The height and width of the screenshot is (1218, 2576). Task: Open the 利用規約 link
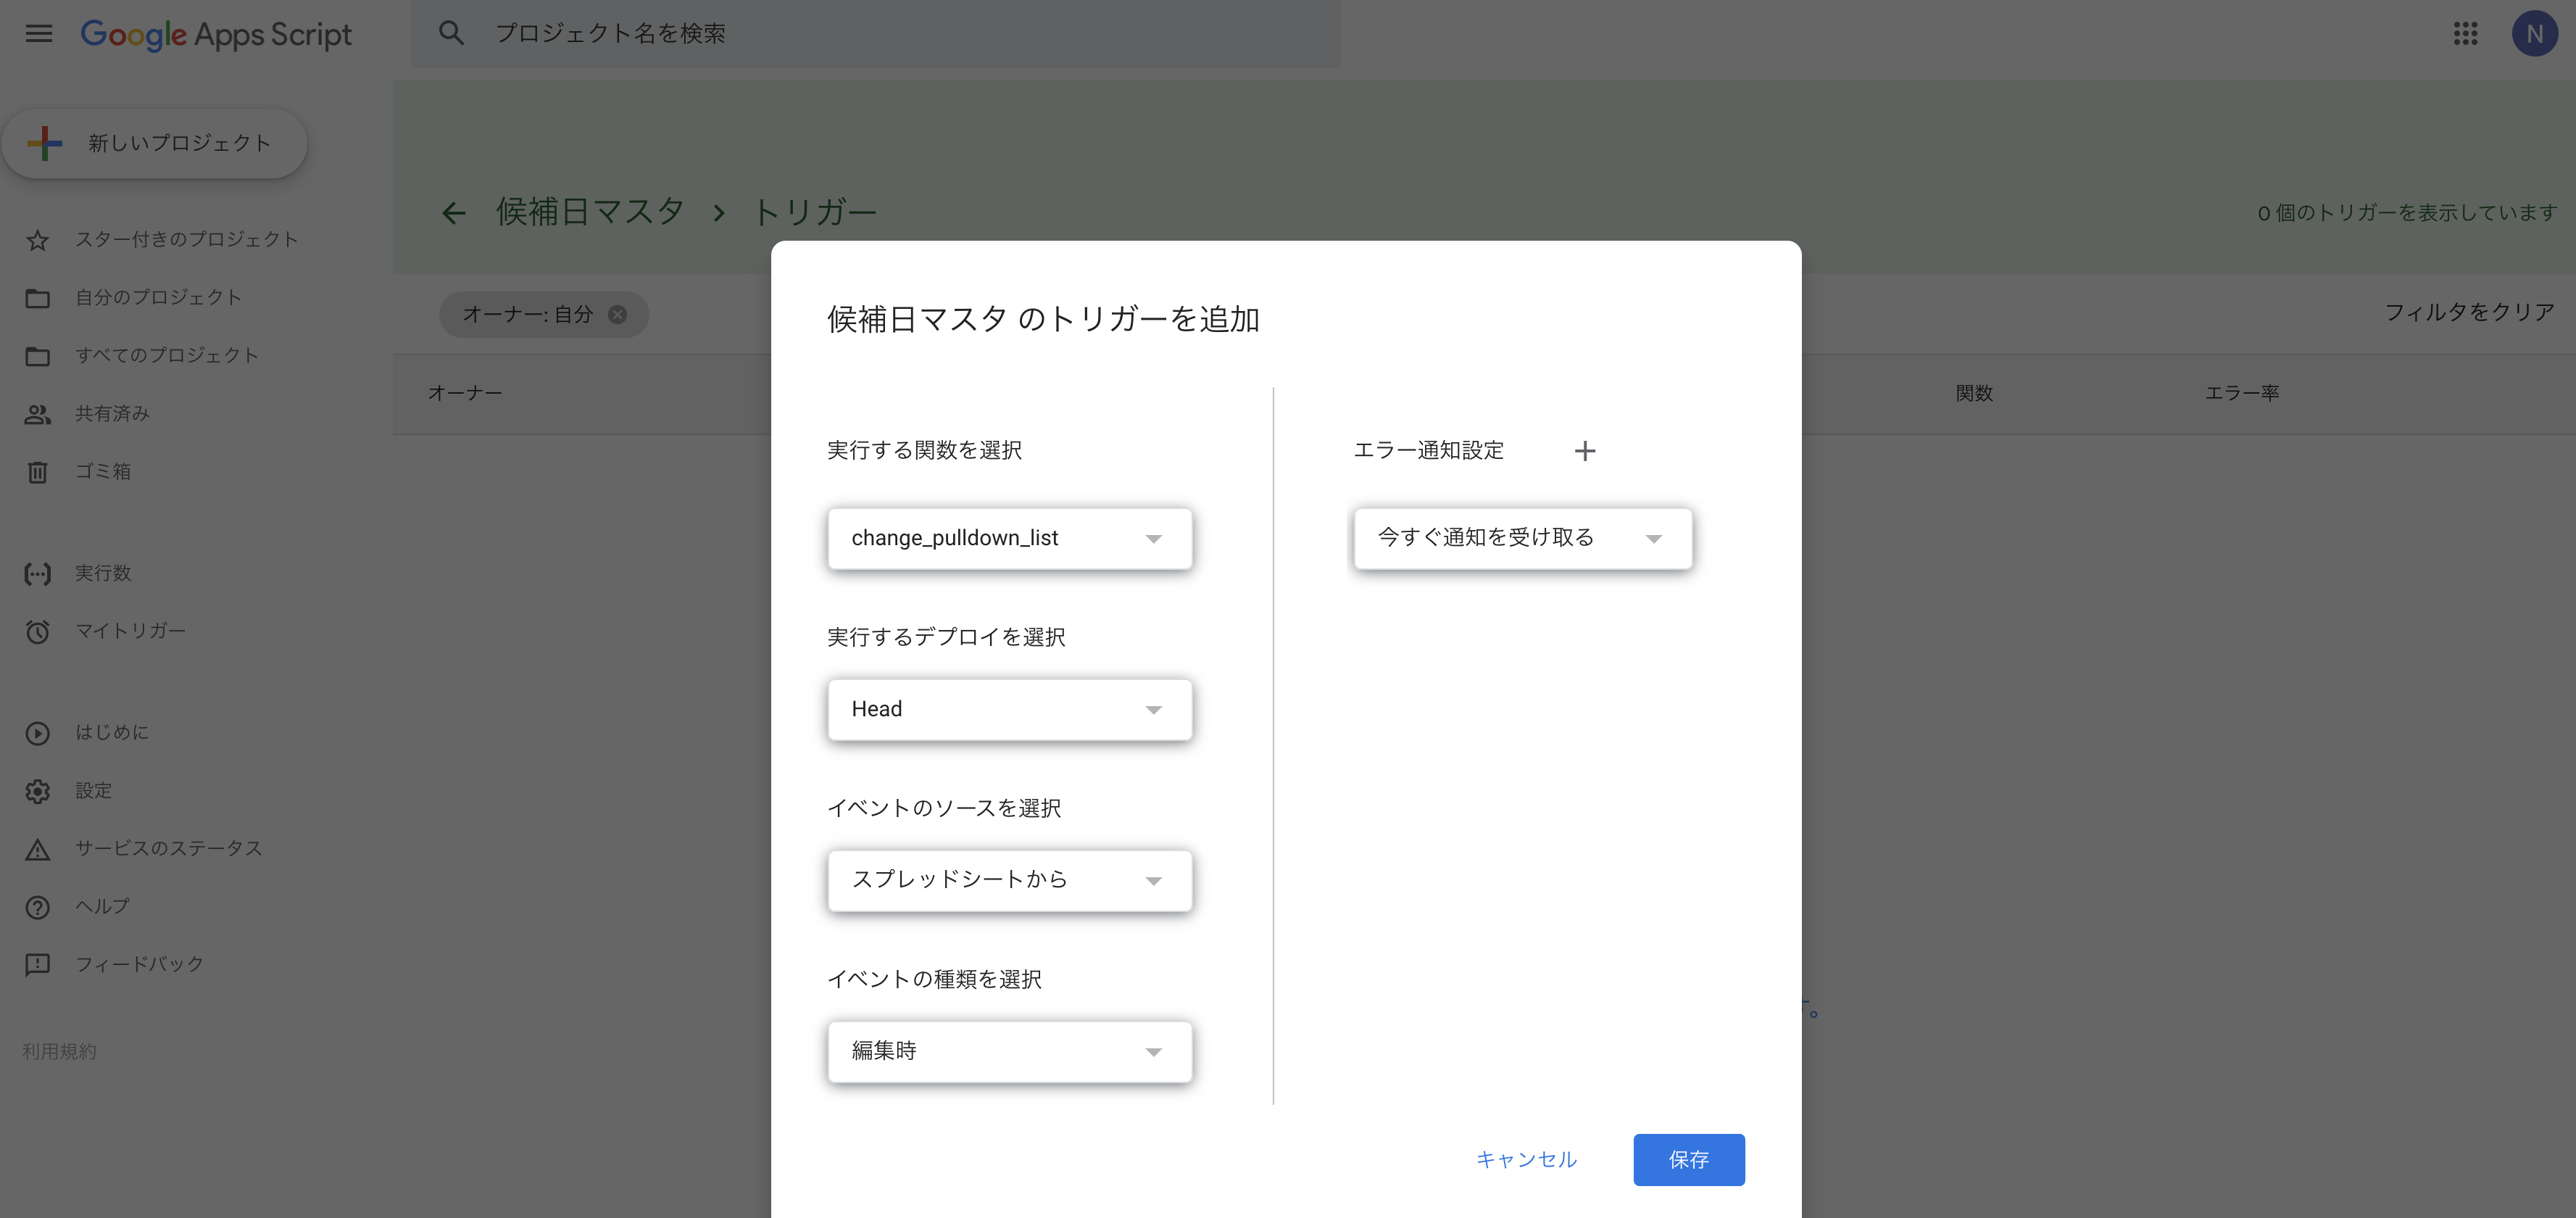pos(60,1051)
